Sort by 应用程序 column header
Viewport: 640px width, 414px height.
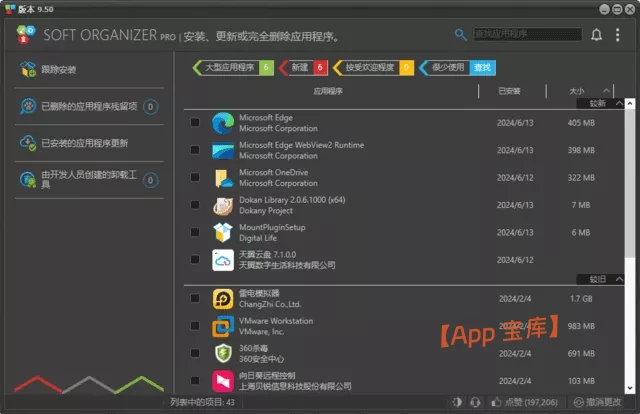tap(328, 91)
